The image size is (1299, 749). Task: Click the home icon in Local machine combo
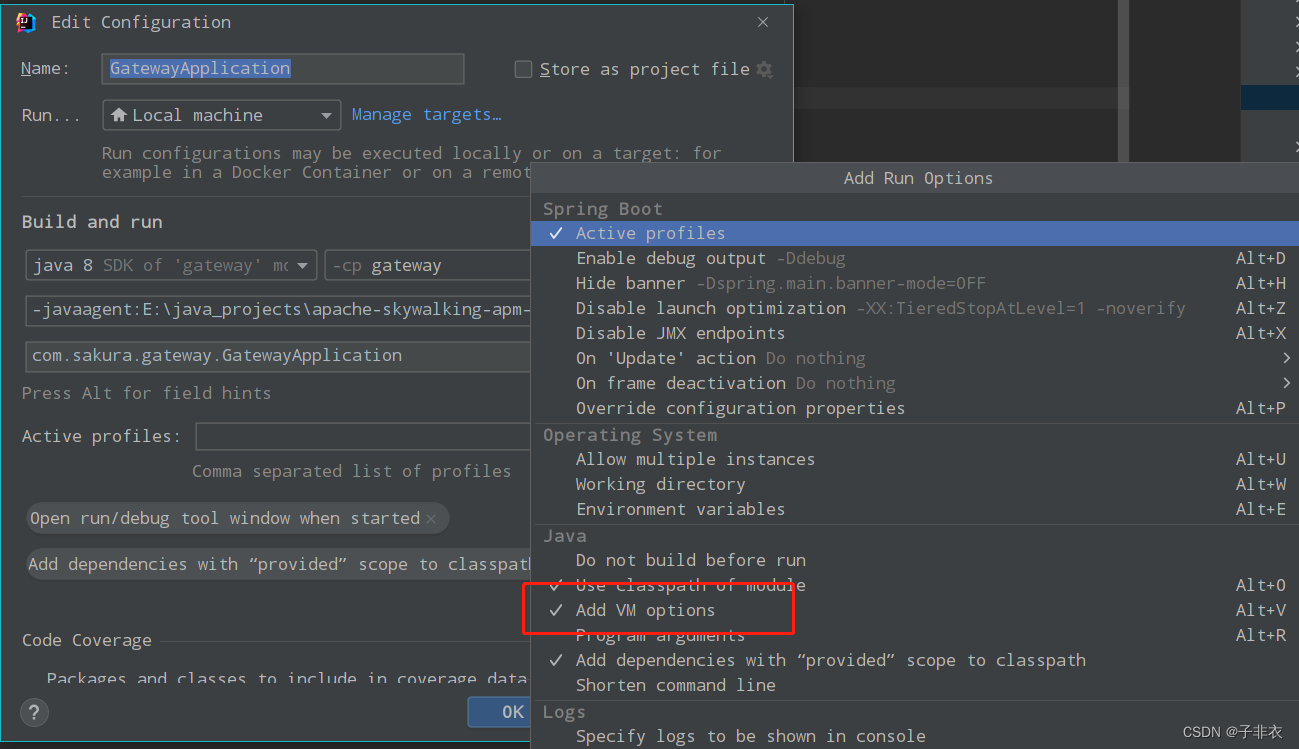click(x=119, y=115)
